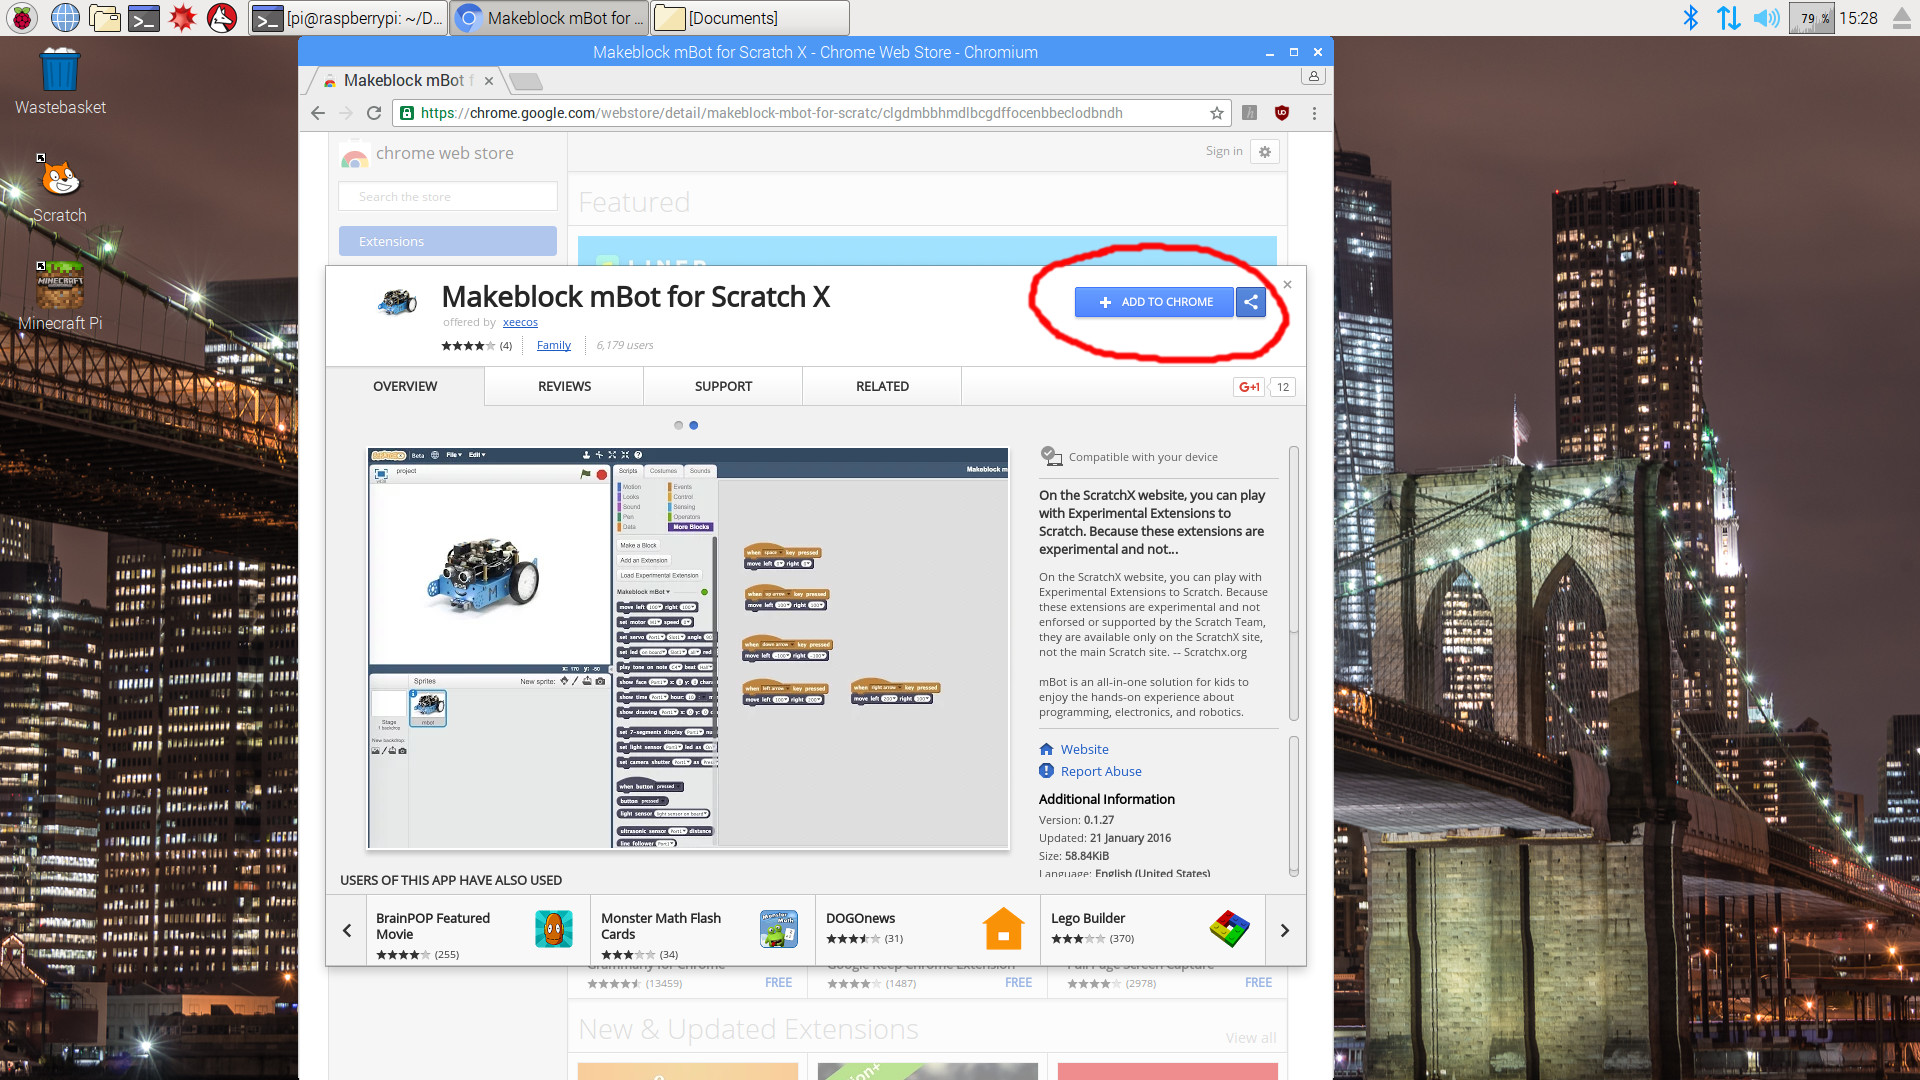Open the file manager from taskbar

pos(104,17)
